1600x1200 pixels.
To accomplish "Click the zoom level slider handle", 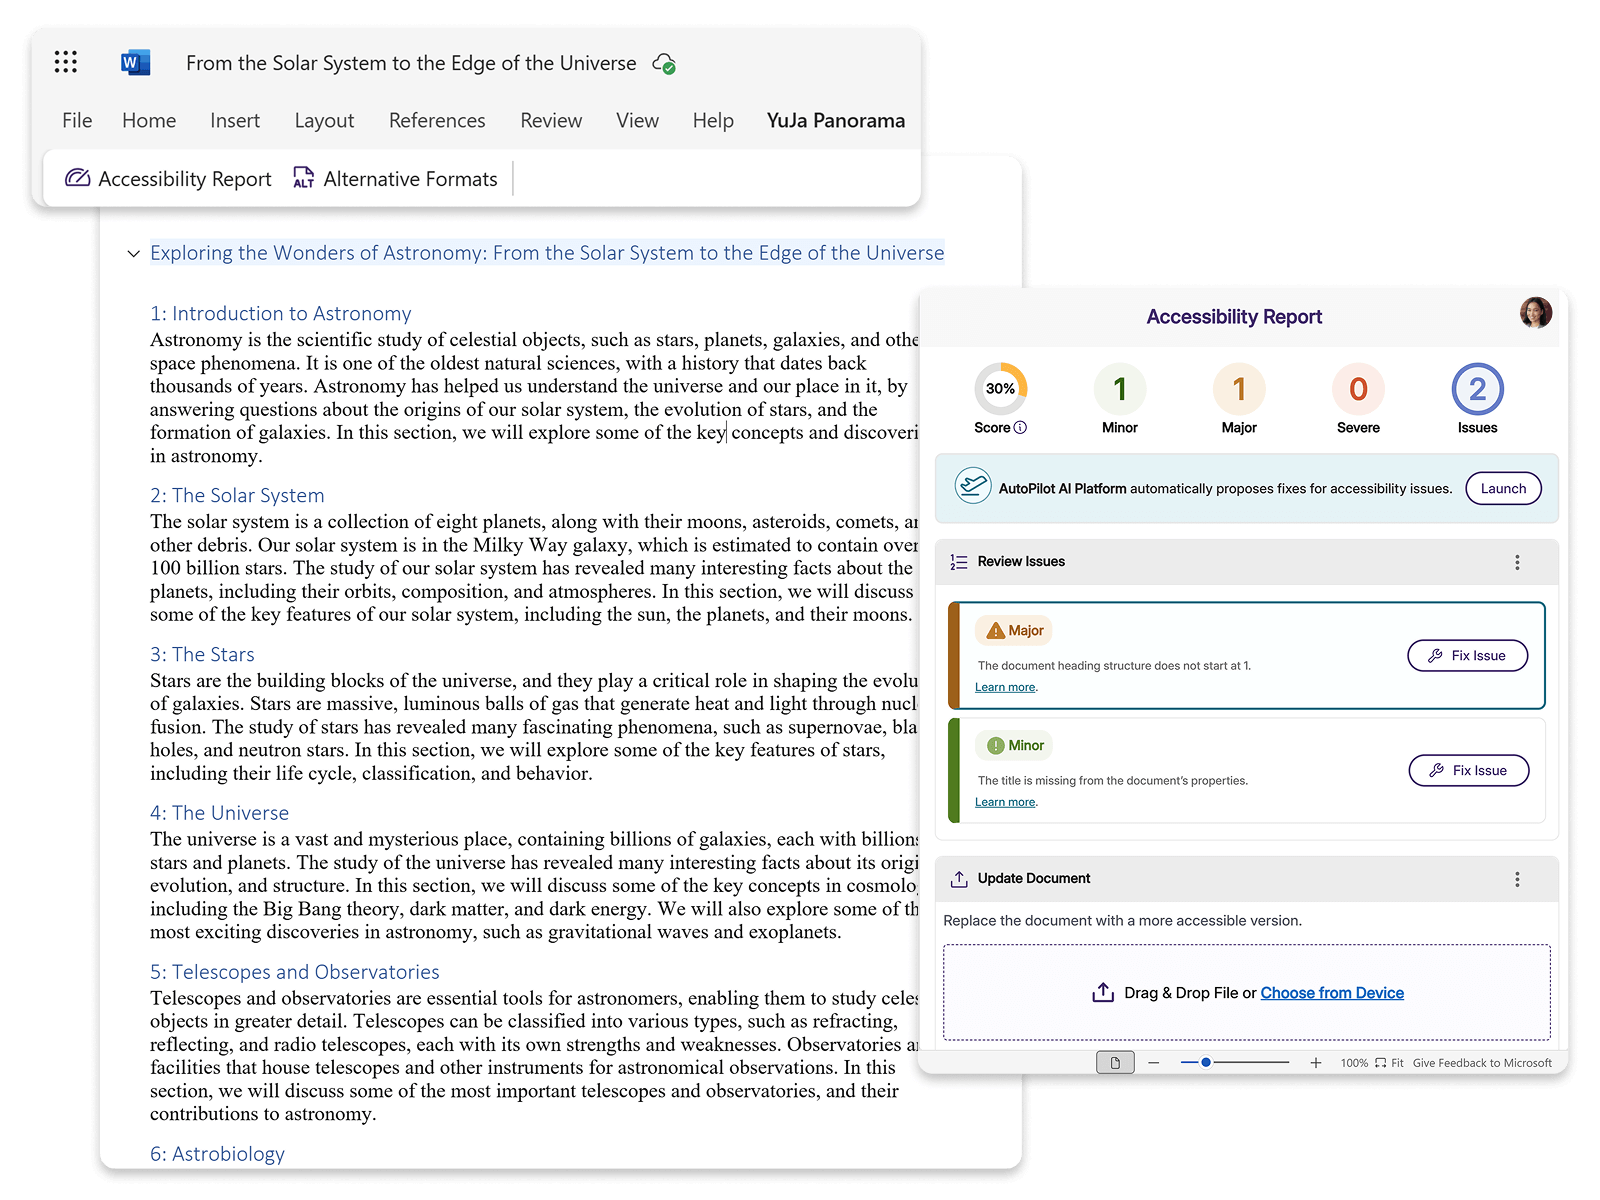I will tap(1206, 1062).
